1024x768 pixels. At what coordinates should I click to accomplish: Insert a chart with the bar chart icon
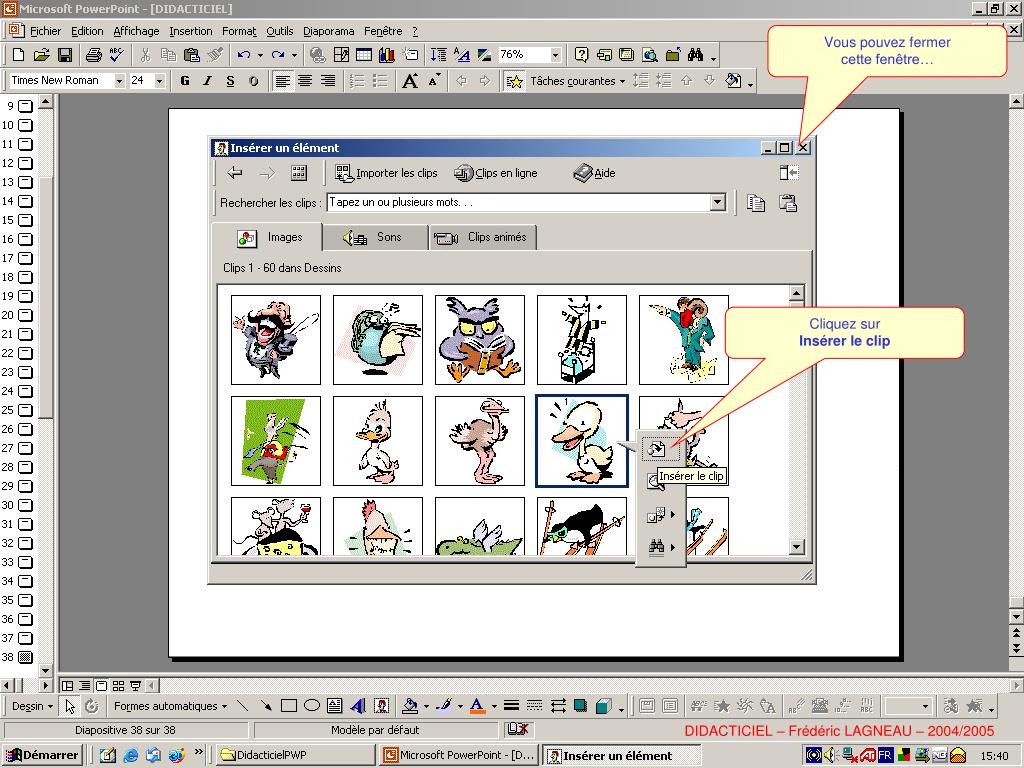coord(387,55)
